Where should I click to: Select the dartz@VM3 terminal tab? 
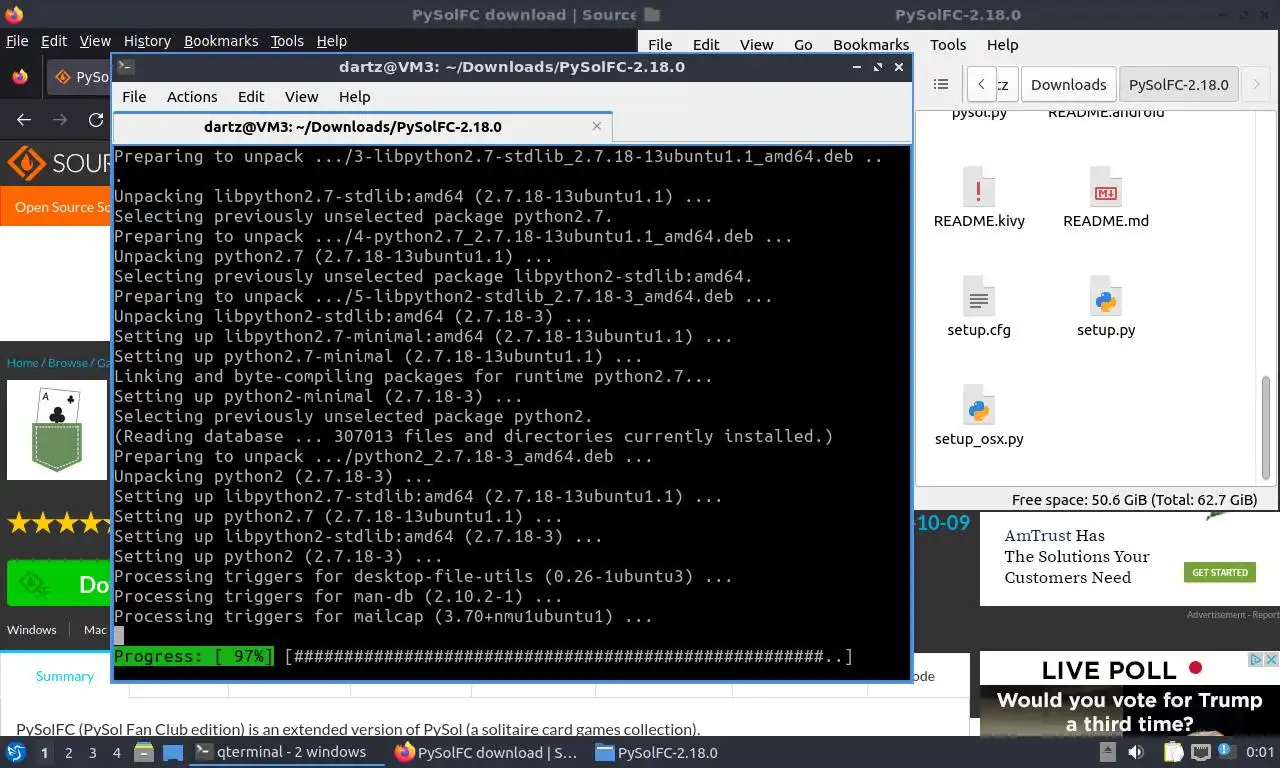362,126
